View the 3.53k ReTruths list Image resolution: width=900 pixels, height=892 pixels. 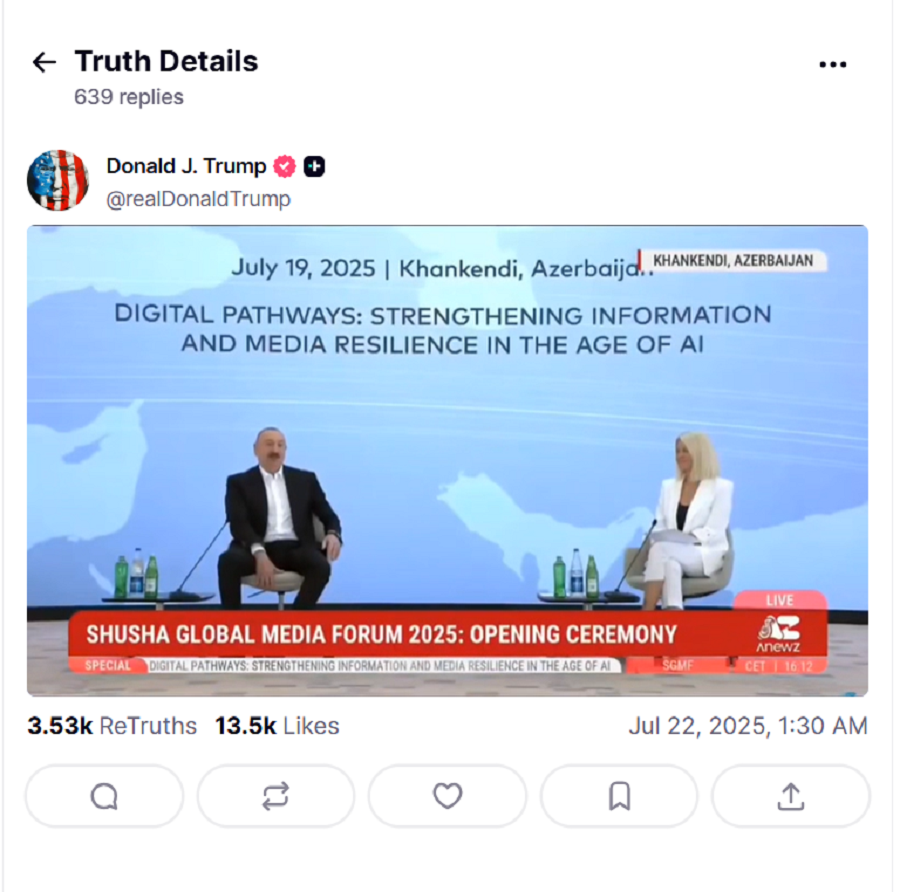point(112,726)
